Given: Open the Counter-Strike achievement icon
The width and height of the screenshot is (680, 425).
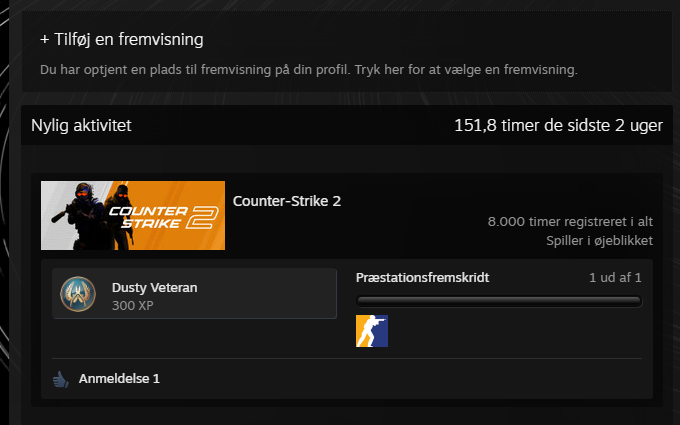Looking at the screenshot, I should pos(372,331).
